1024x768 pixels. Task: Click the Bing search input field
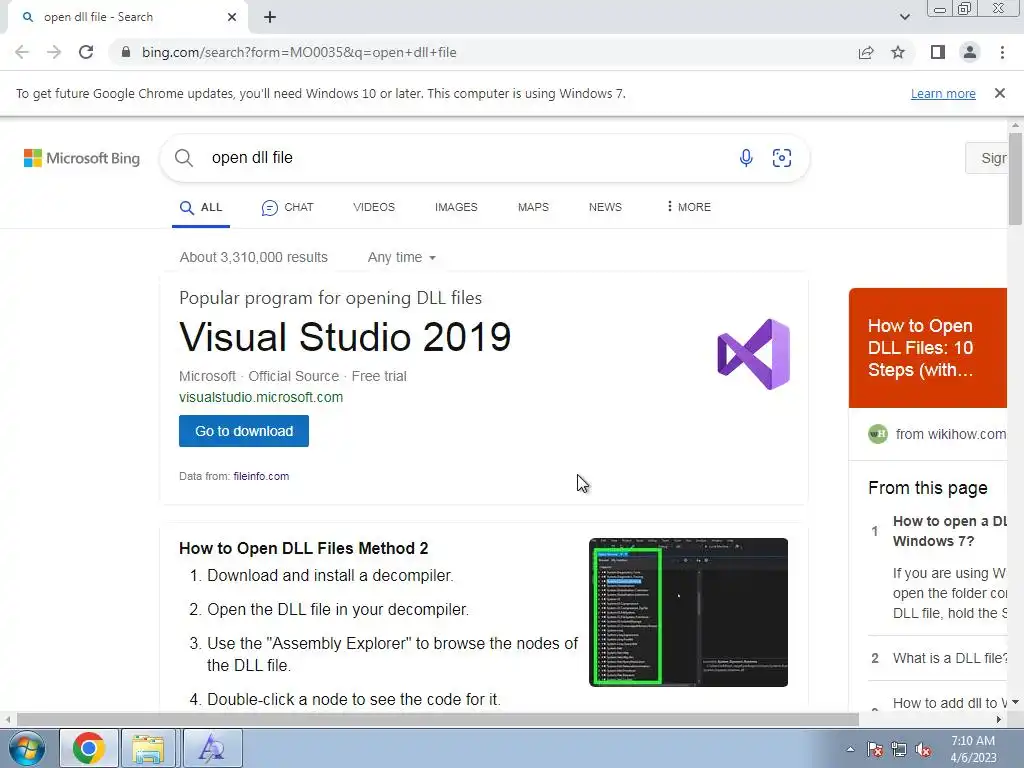point(469,158)
